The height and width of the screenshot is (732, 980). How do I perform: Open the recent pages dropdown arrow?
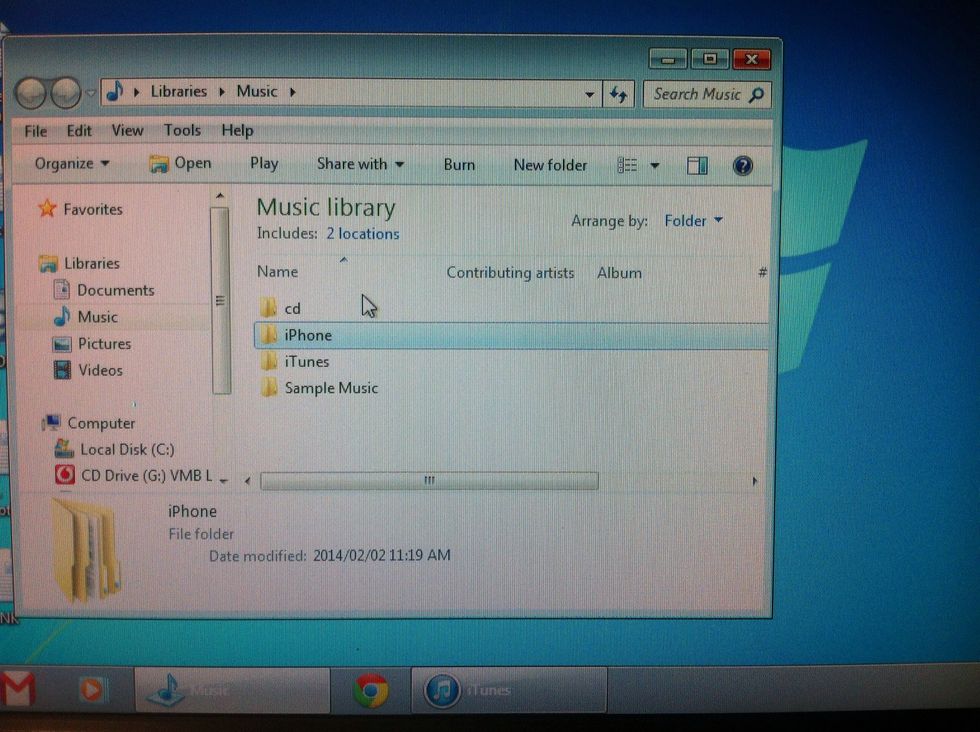[x=91, y=93]
